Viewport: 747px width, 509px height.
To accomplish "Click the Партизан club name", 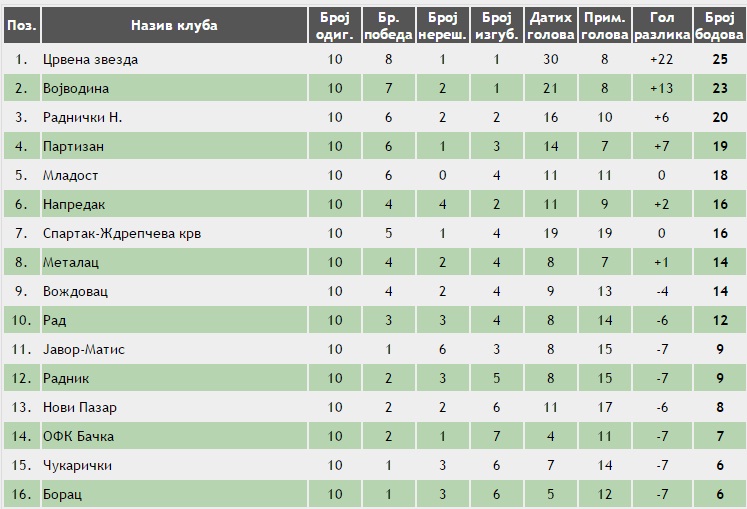I will pos(74,146).
